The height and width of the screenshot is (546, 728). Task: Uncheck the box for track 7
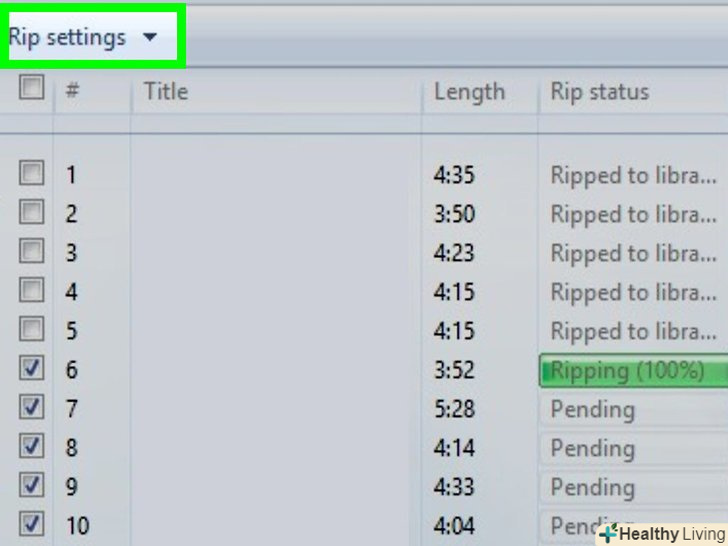click(x=32, y=407)
